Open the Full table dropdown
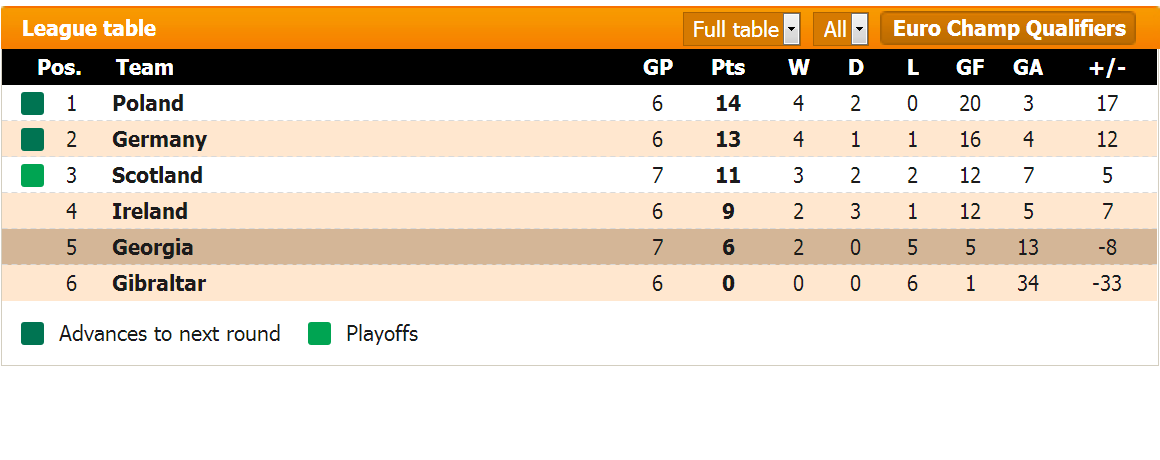This screenshot has width=1160, height=460. pyautogui.click(x=742, y=29)
